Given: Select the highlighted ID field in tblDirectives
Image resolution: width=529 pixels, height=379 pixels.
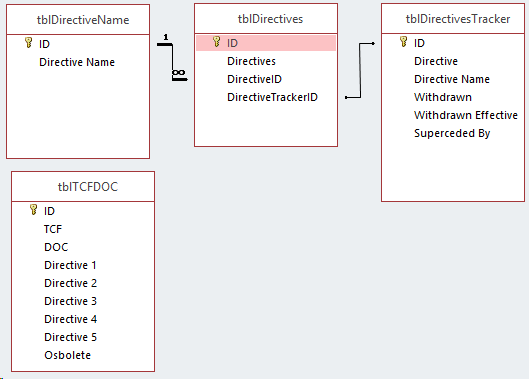Looking at the screenshot, I should [x=266, y=43].
